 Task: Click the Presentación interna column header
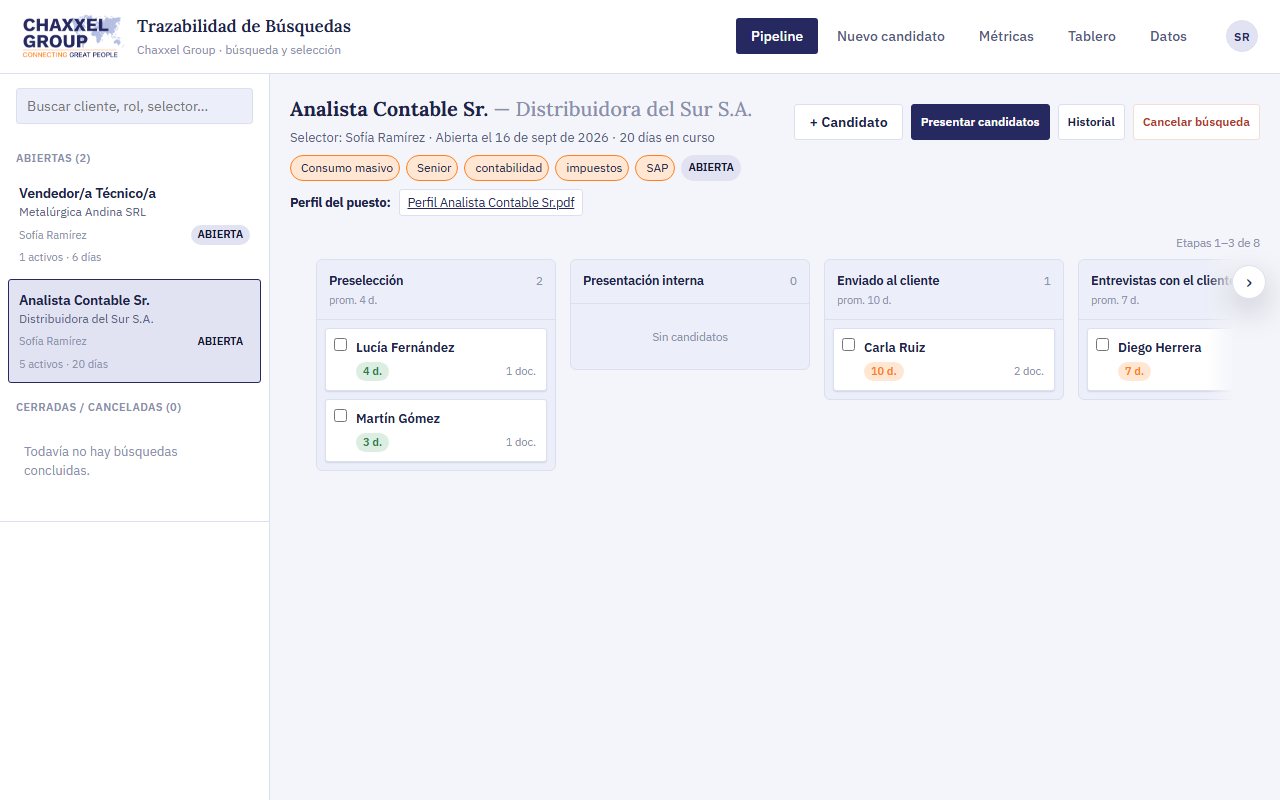click(690, 281)
